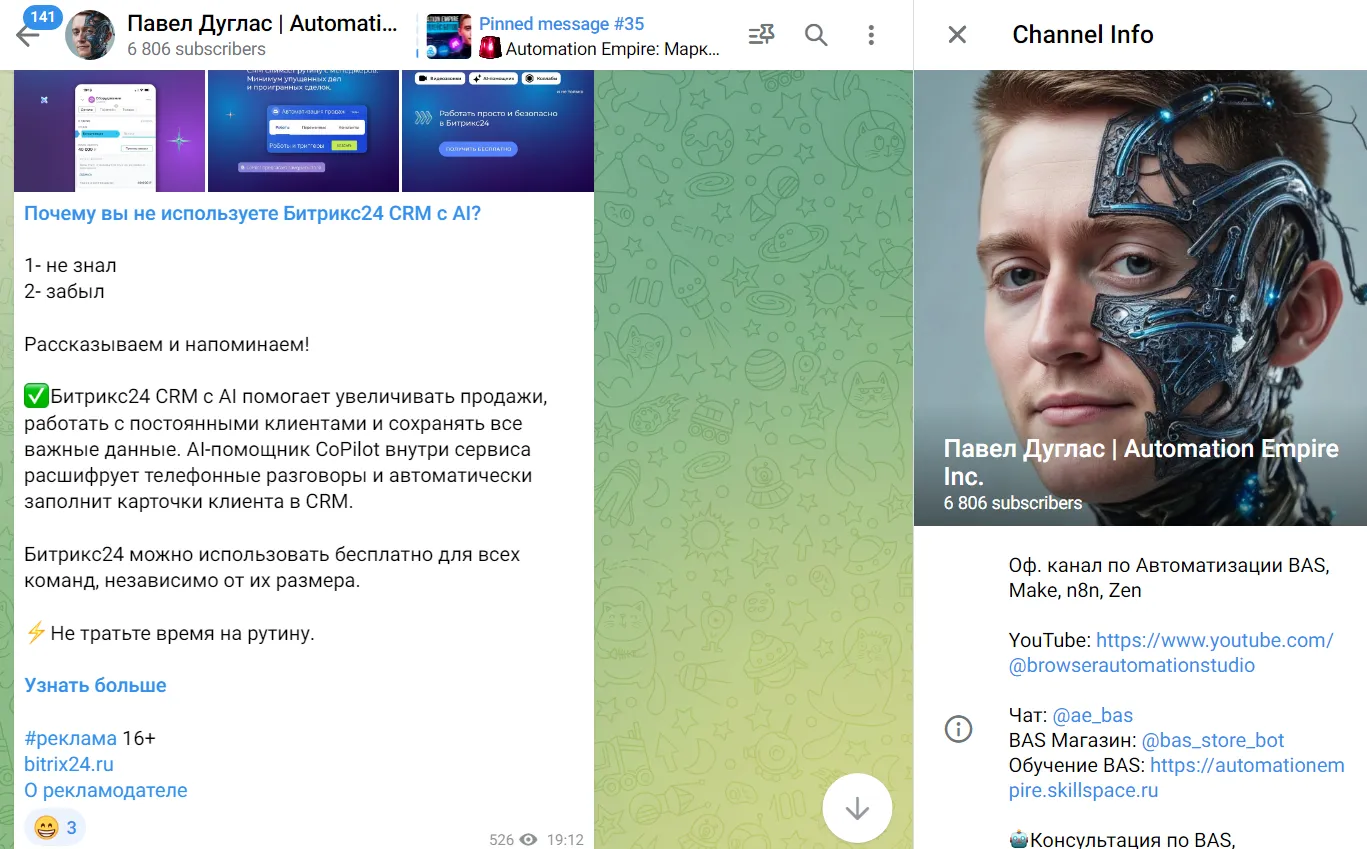Open the @bas_store_bot link
The image size is (1367, 849).
pos(1213,741)
